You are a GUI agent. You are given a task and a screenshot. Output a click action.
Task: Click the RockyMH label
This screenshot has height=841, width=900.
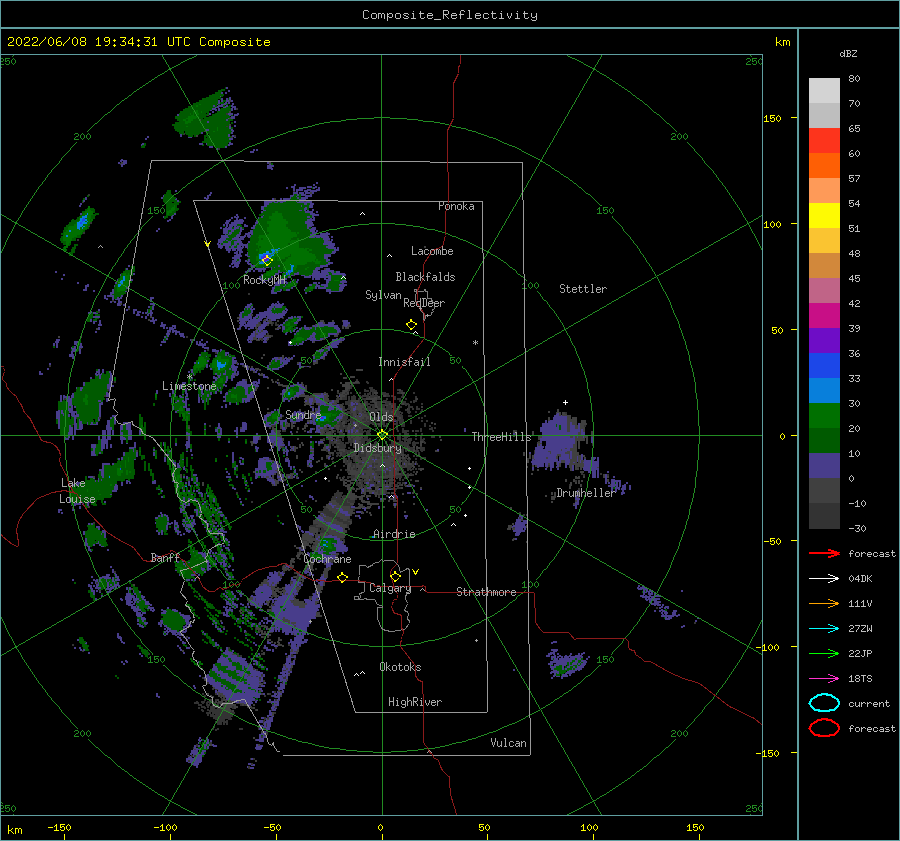click(x=264, y=280)
